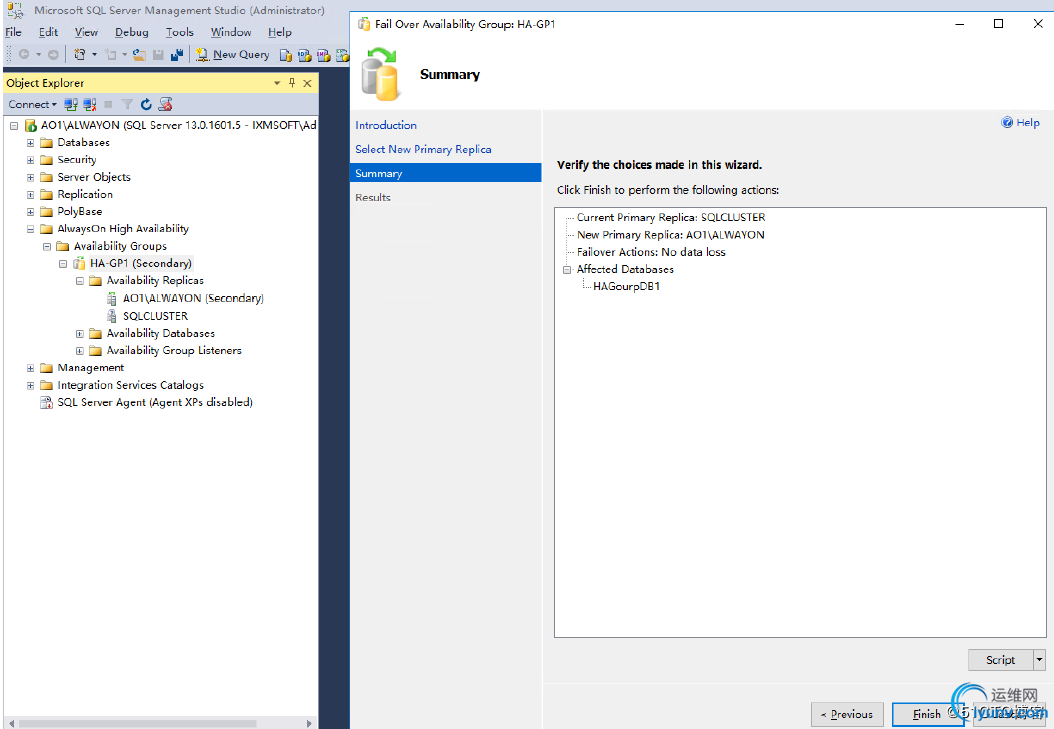The width and height of the screenshot is (1054, 729).
Task: Click Object Explorer horizontal scrollbar
Action: click(x=138, y=724)
